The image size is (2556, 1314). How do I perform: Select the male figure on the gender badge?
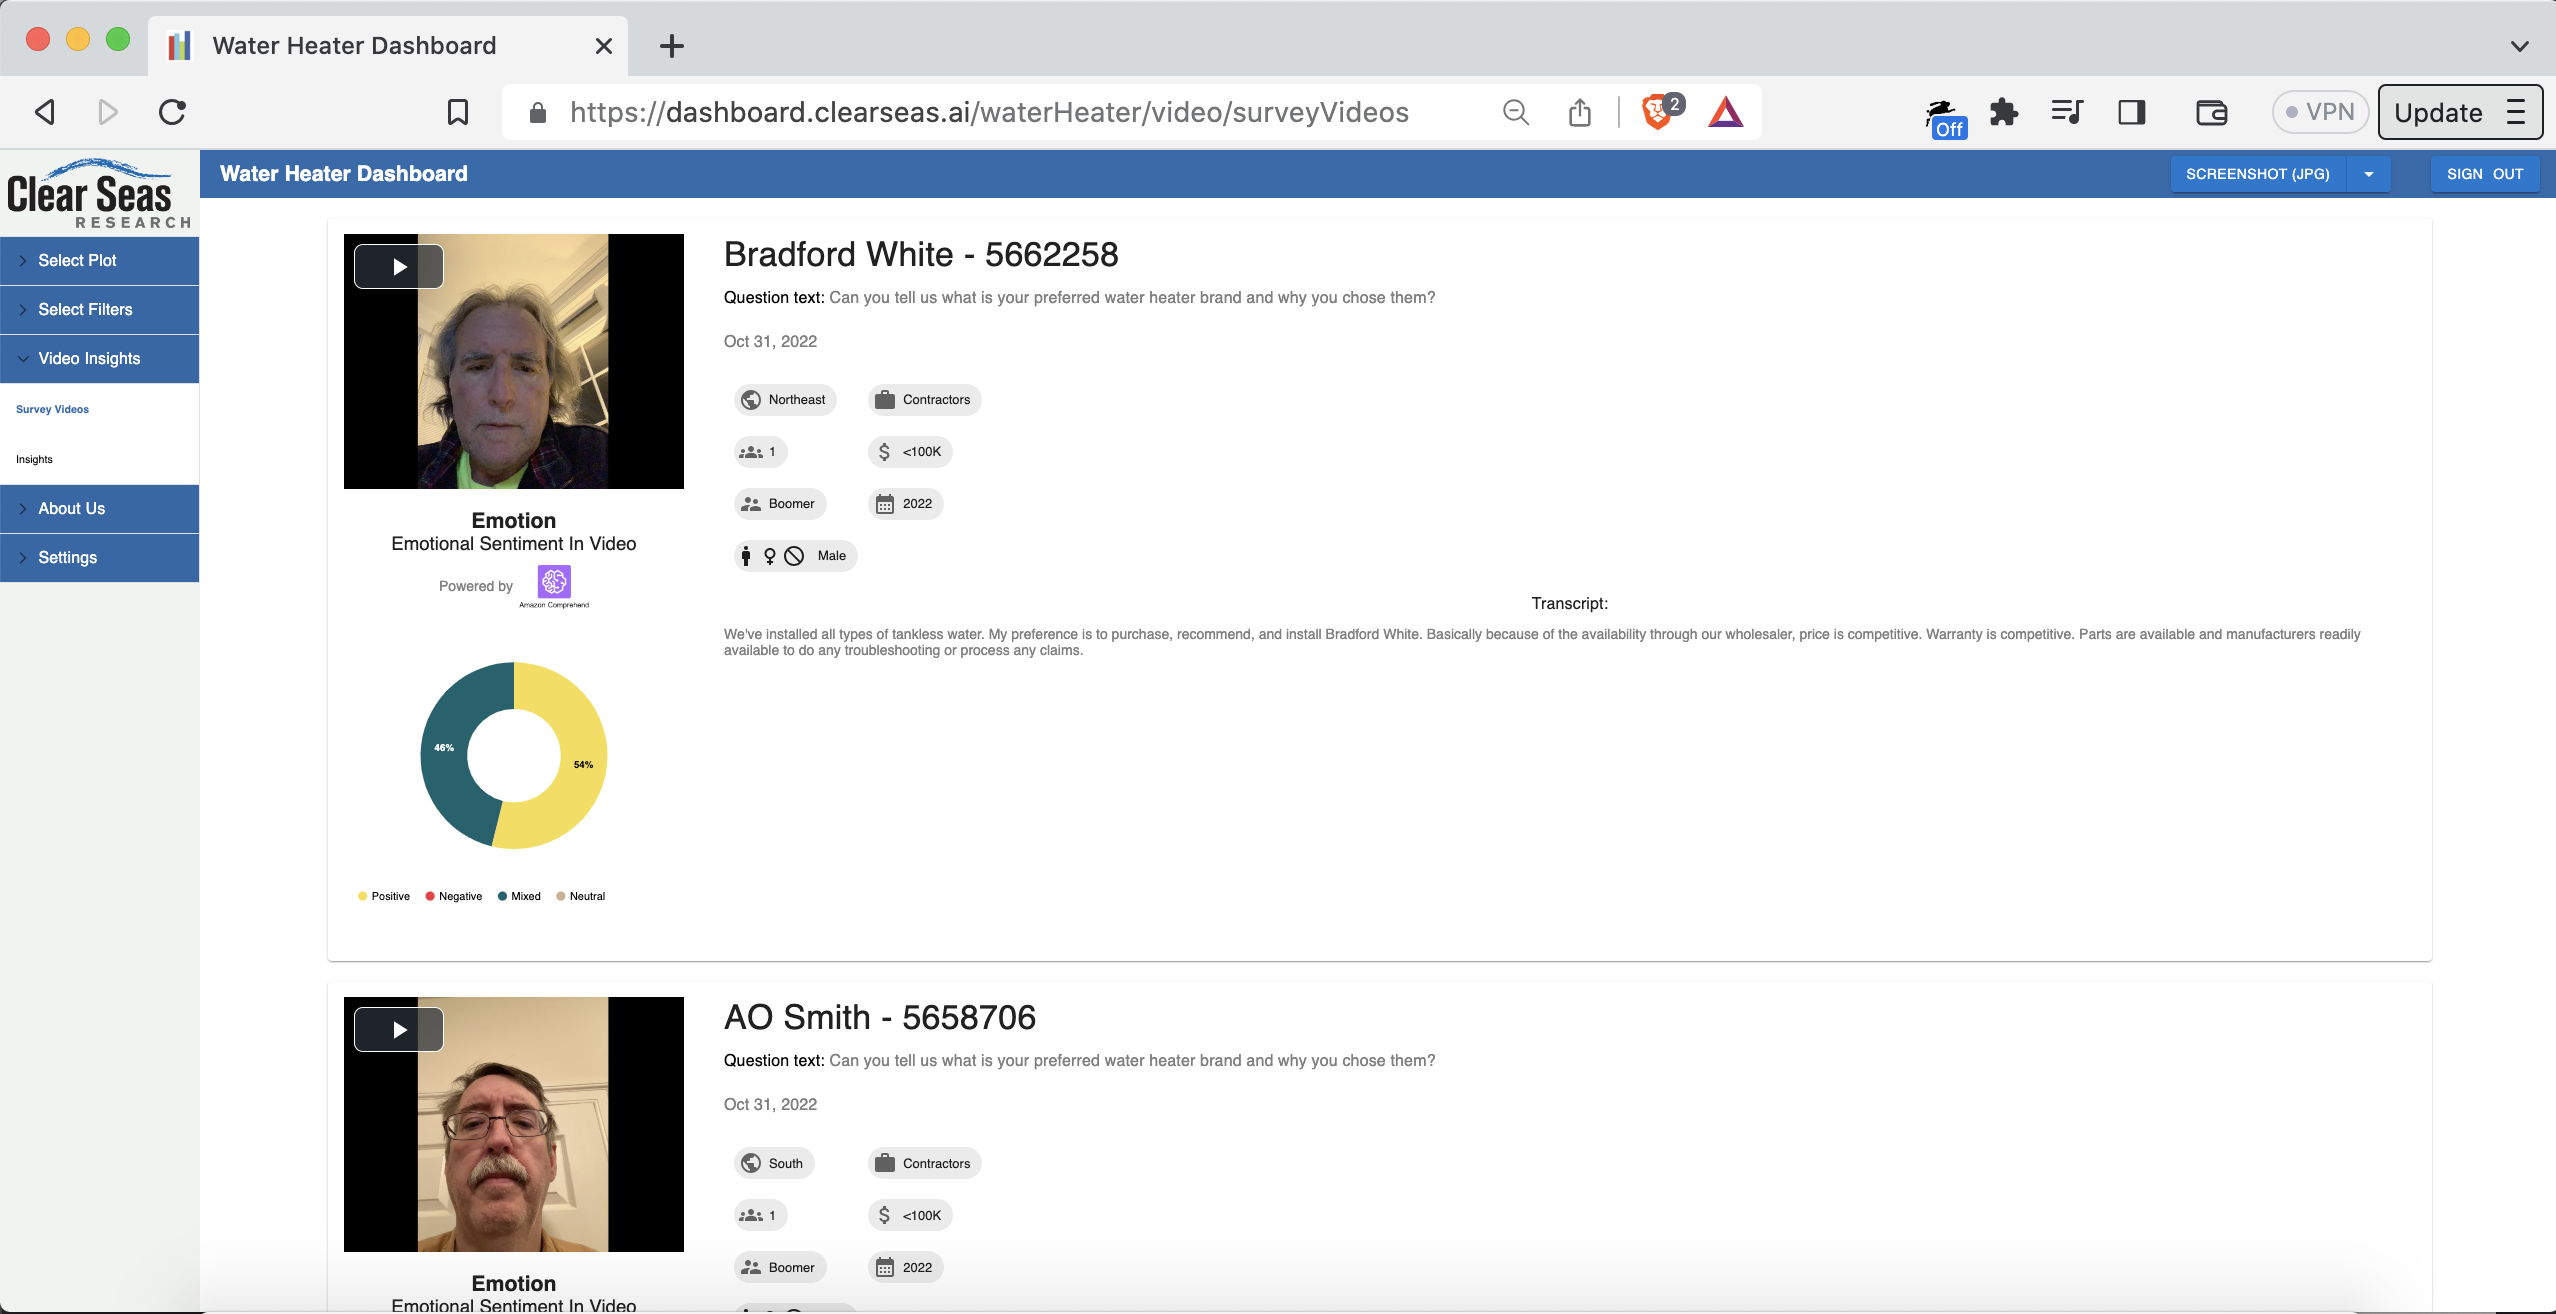[746, 555]
